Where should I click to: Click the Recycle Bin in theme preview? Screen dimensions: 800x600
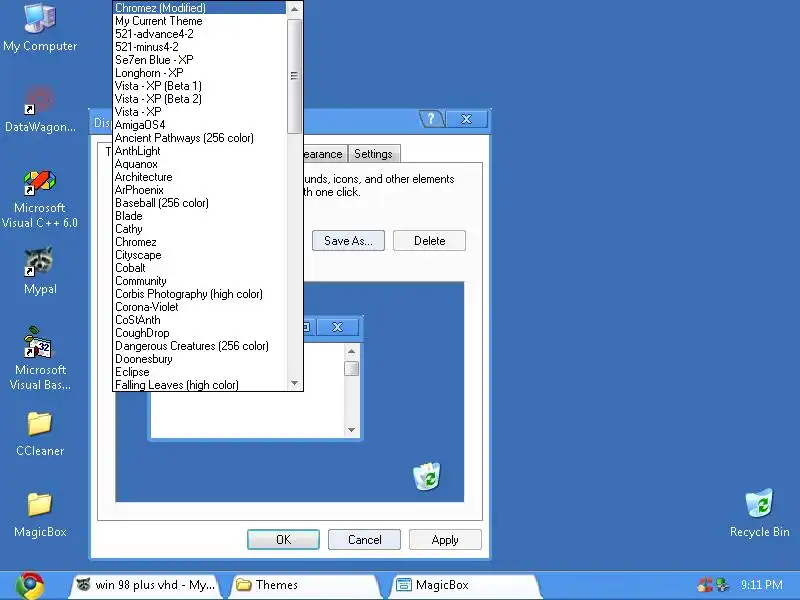tap(427, 477)
